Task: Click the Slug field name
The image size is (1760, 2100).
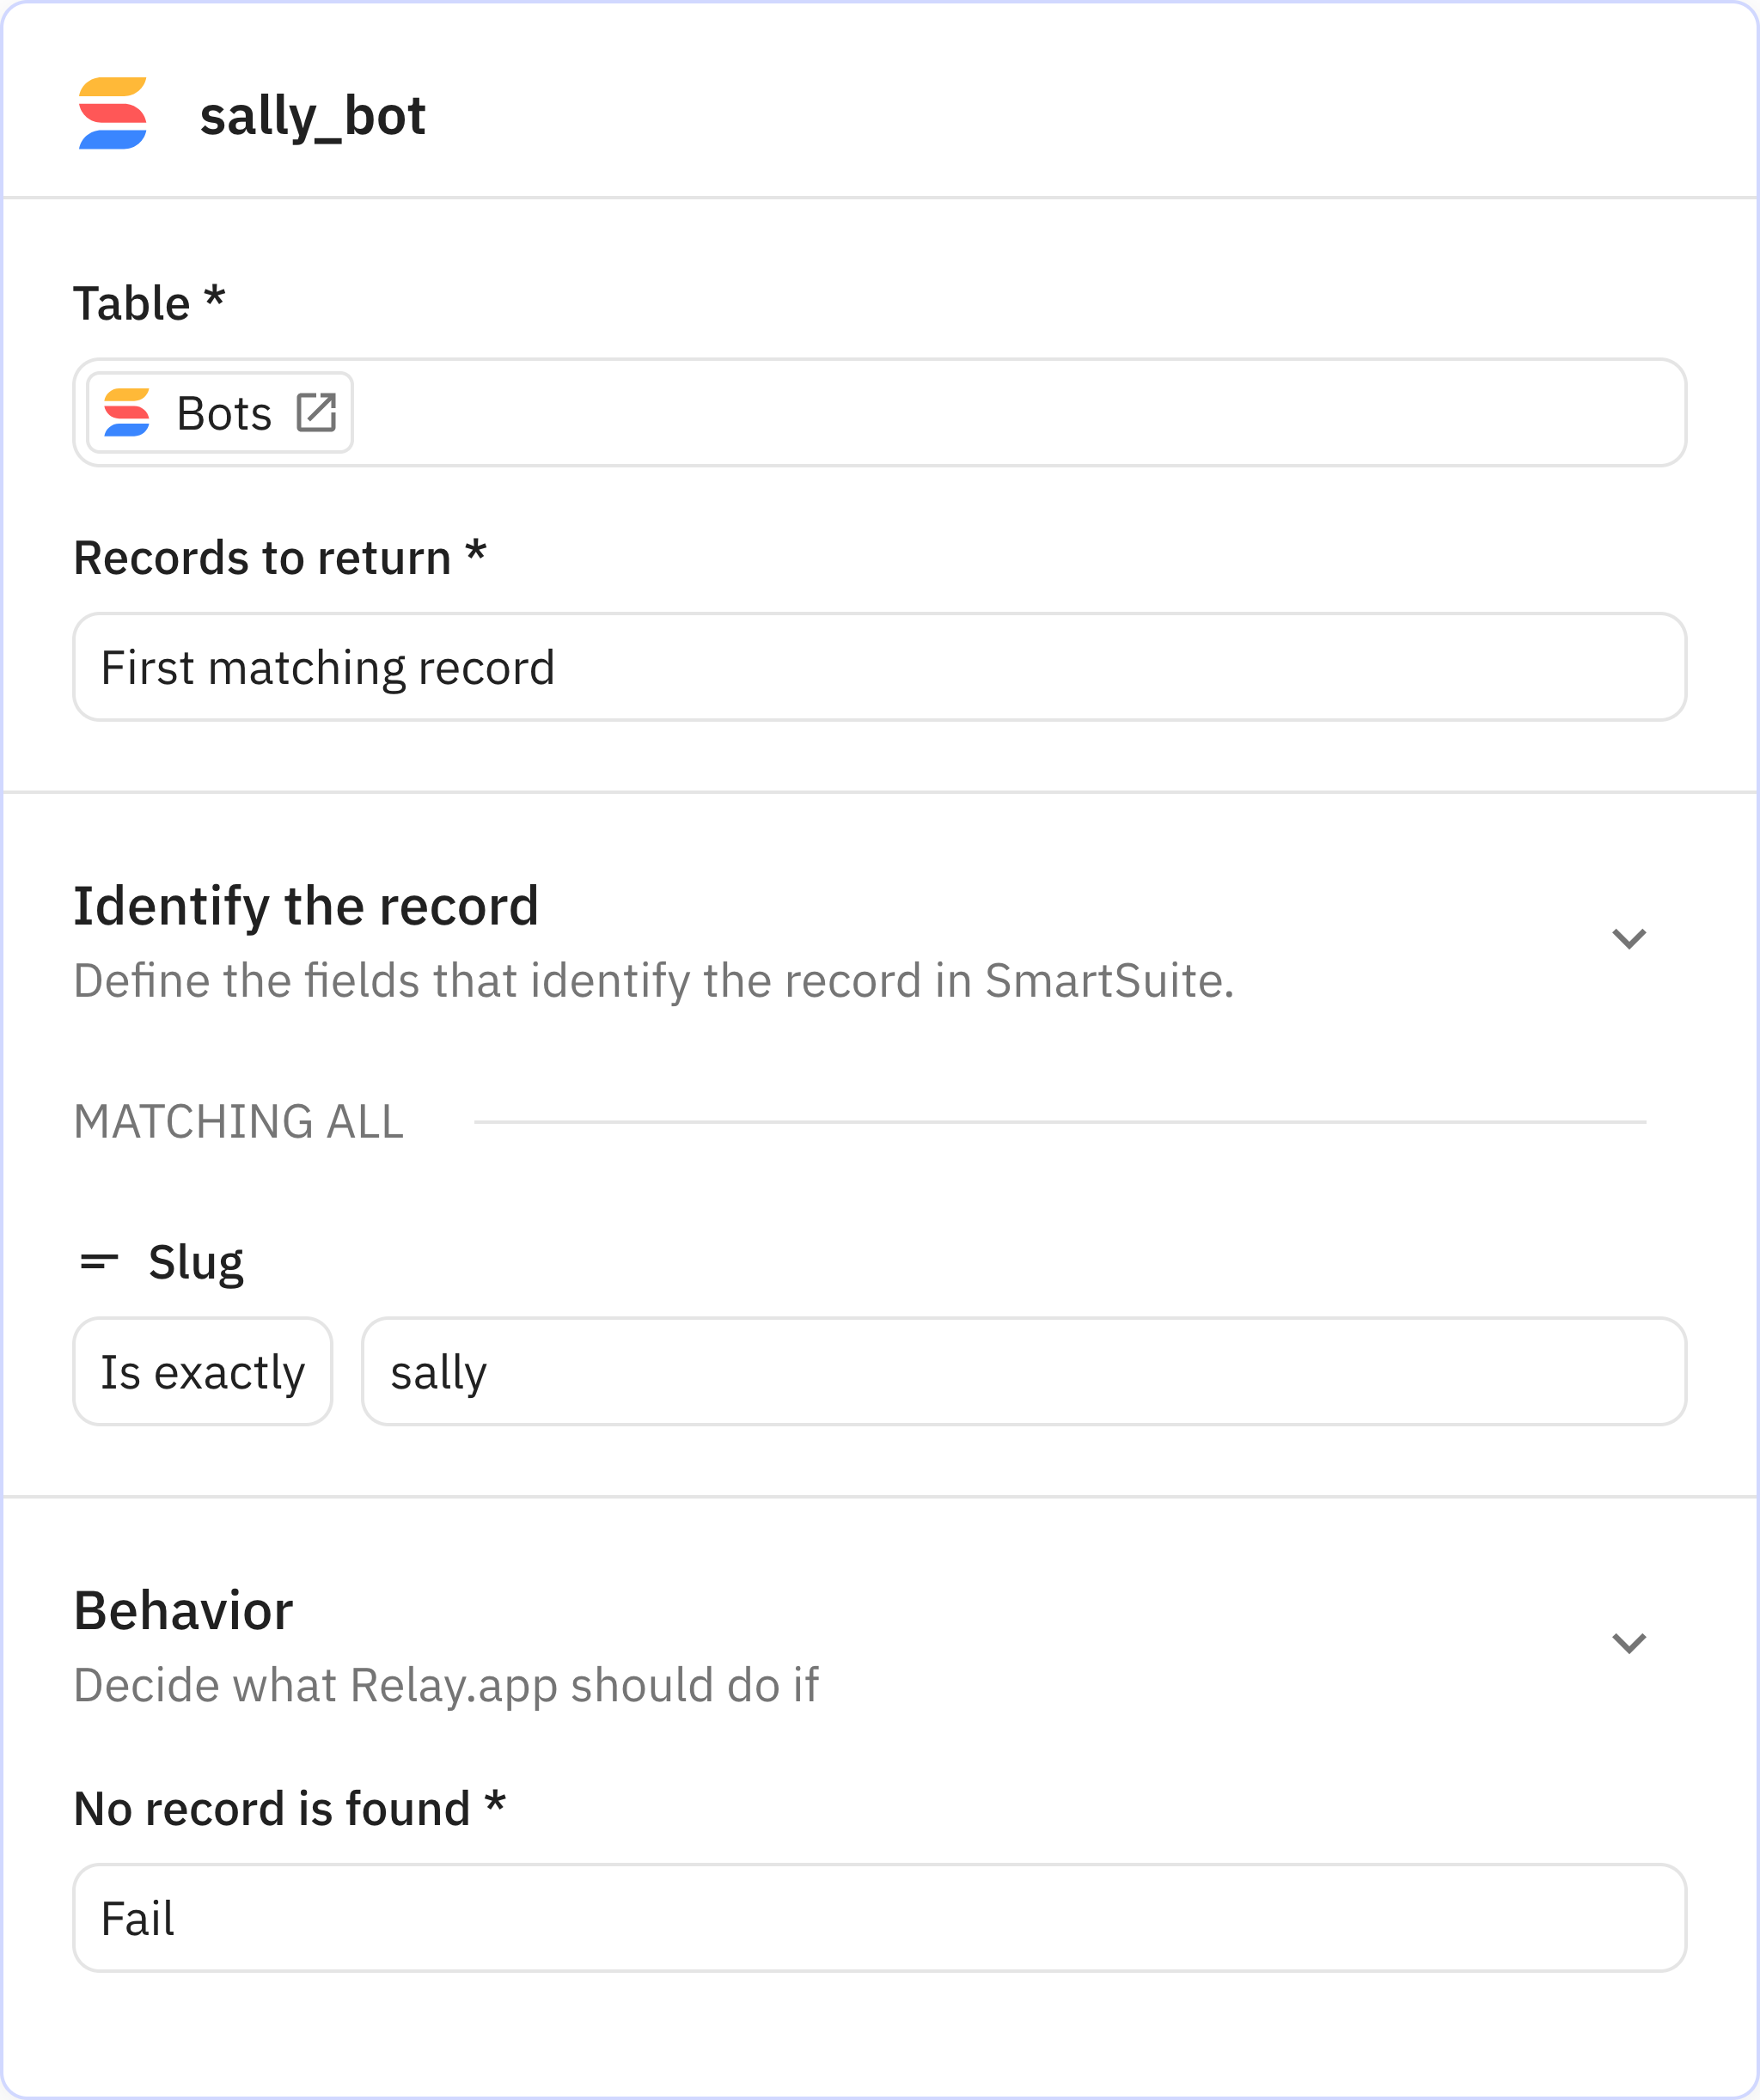Action: tap(196, 1262)
